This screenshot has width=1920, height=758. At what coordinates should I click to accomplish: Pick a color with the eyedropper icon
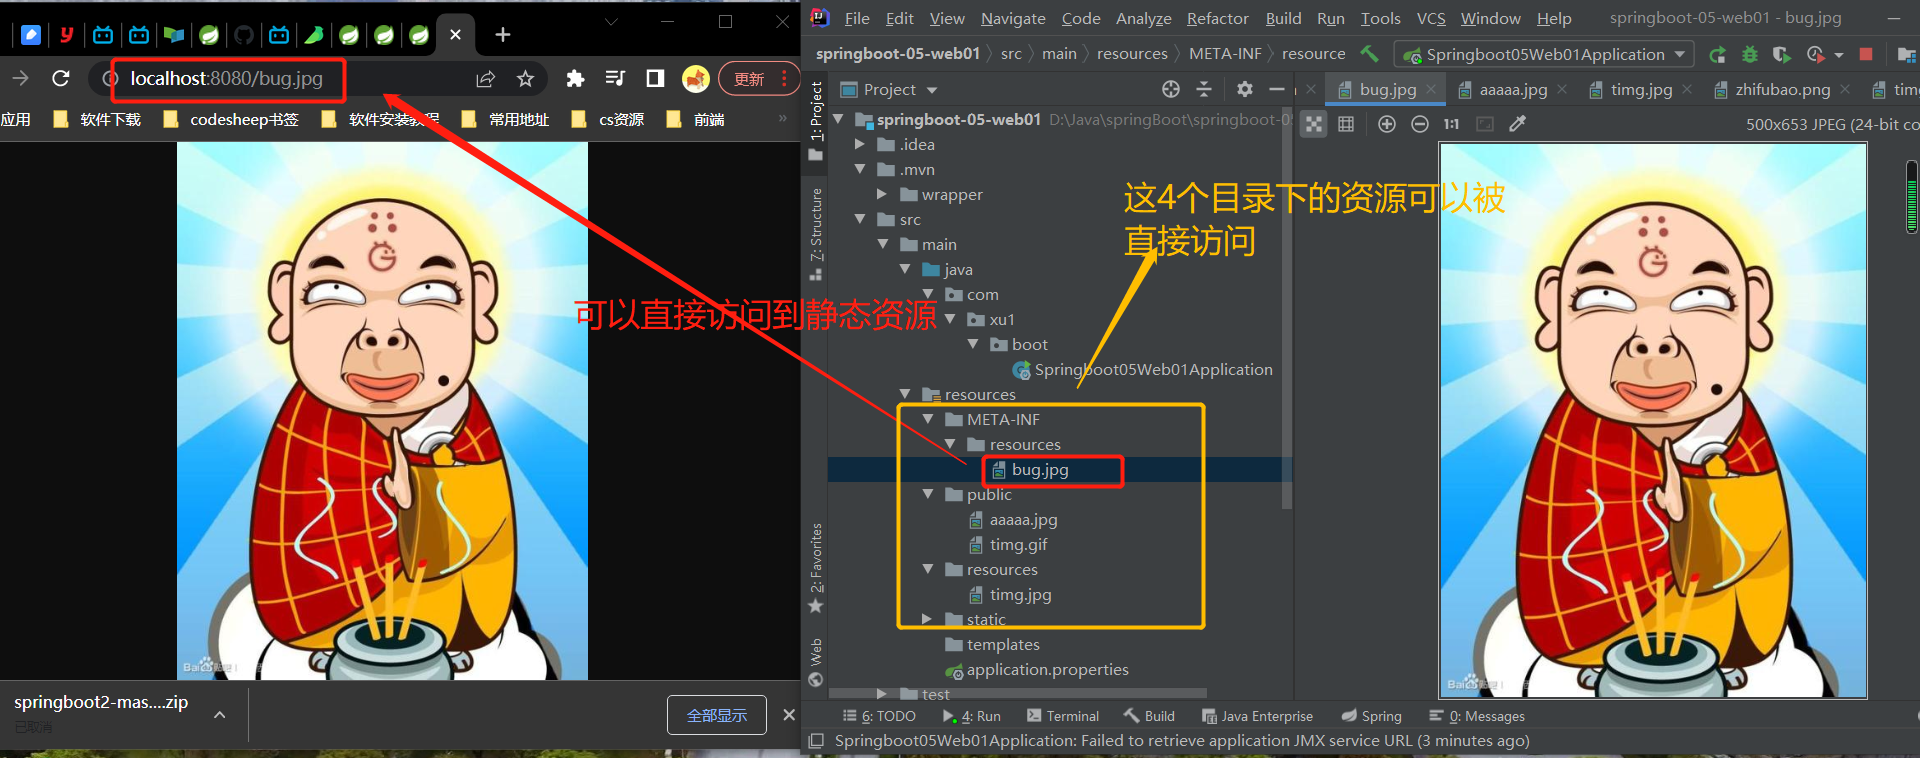[1517, 124]
